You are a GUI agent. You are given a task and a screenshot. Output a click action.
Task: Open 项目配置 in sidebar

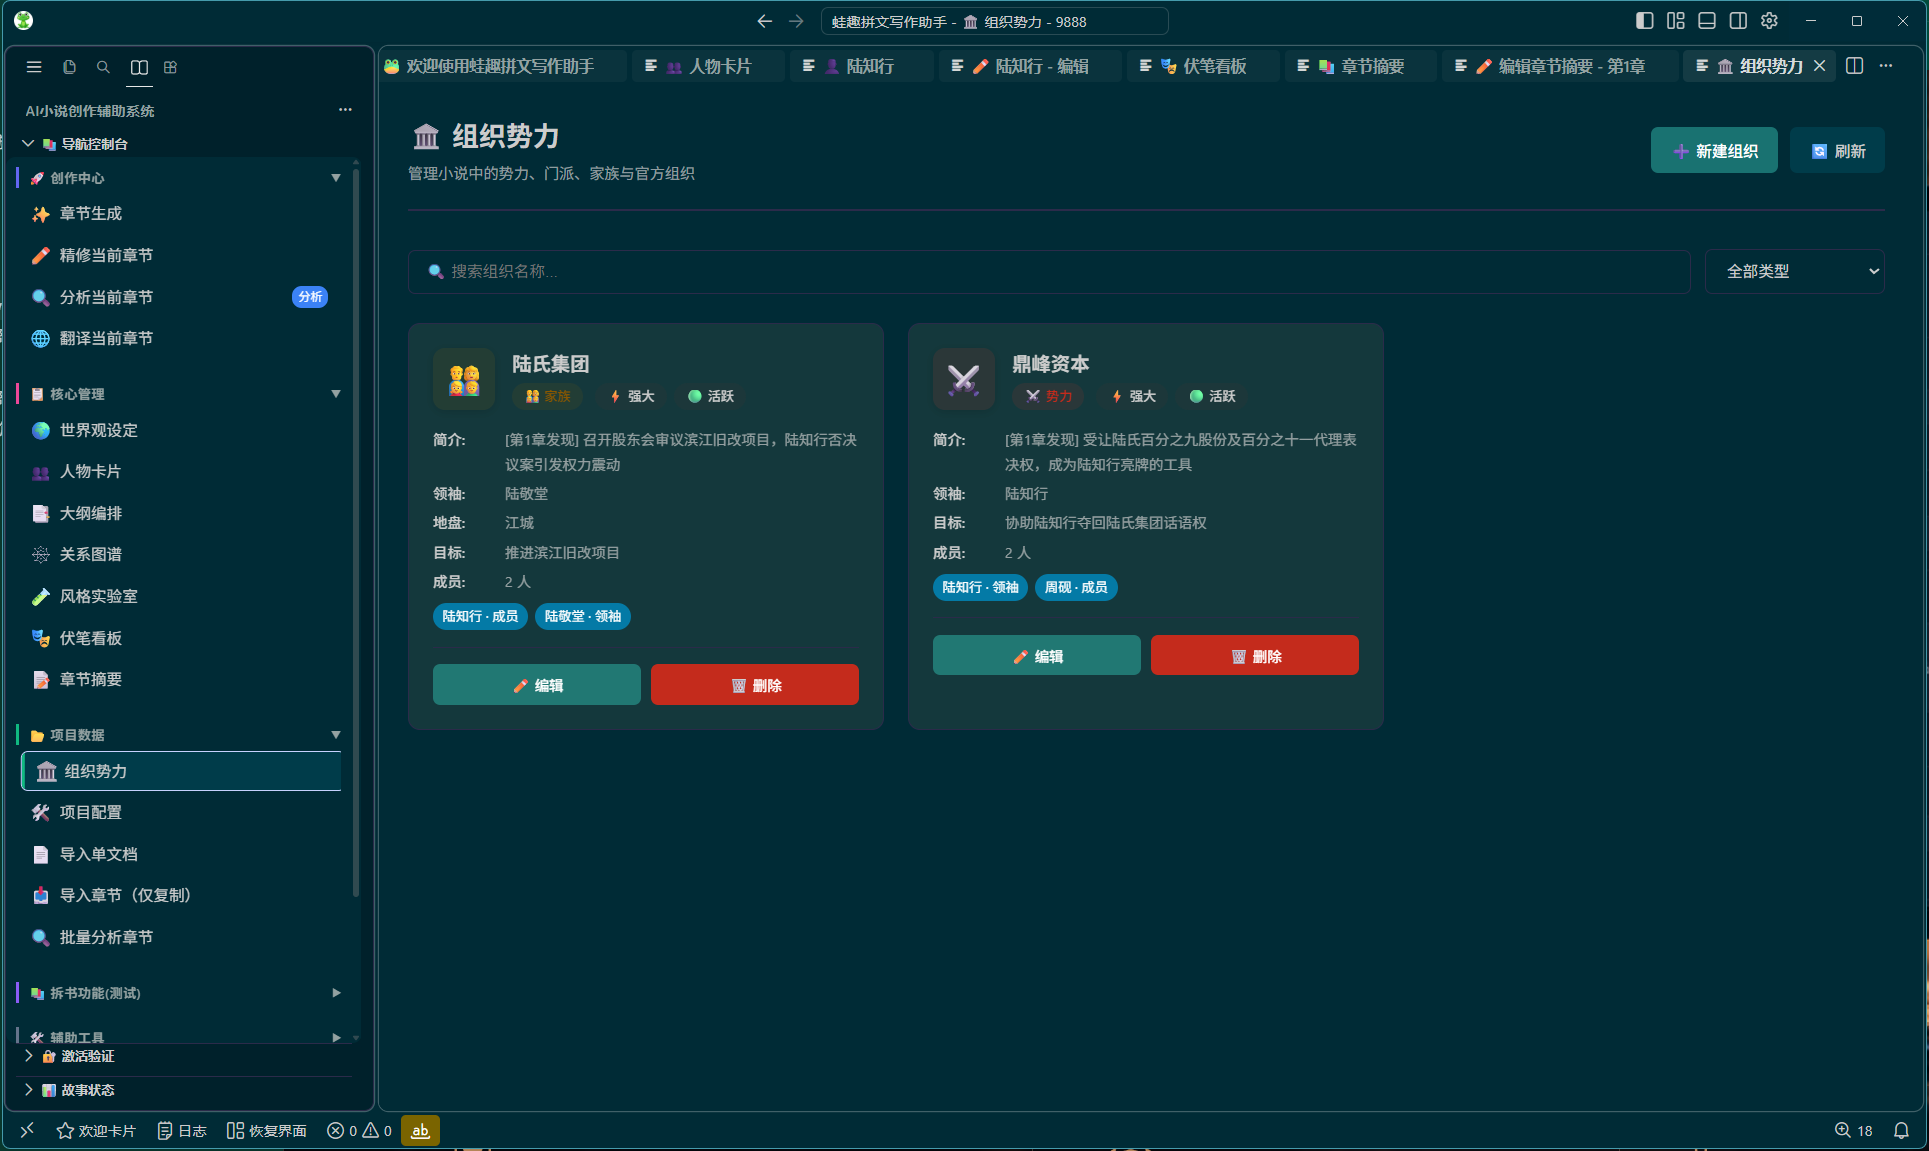click(181, 813)
